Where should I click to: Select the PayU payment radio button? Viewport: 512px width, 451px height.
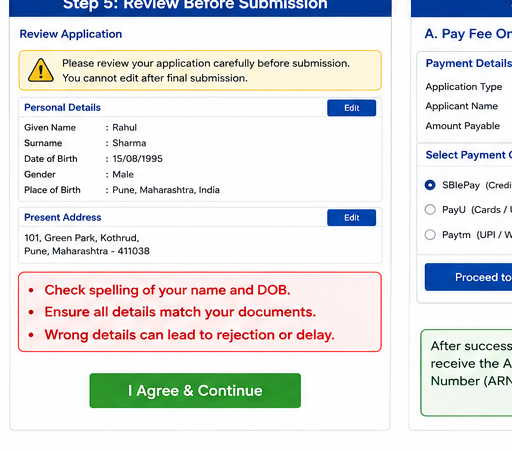point(430,210)
